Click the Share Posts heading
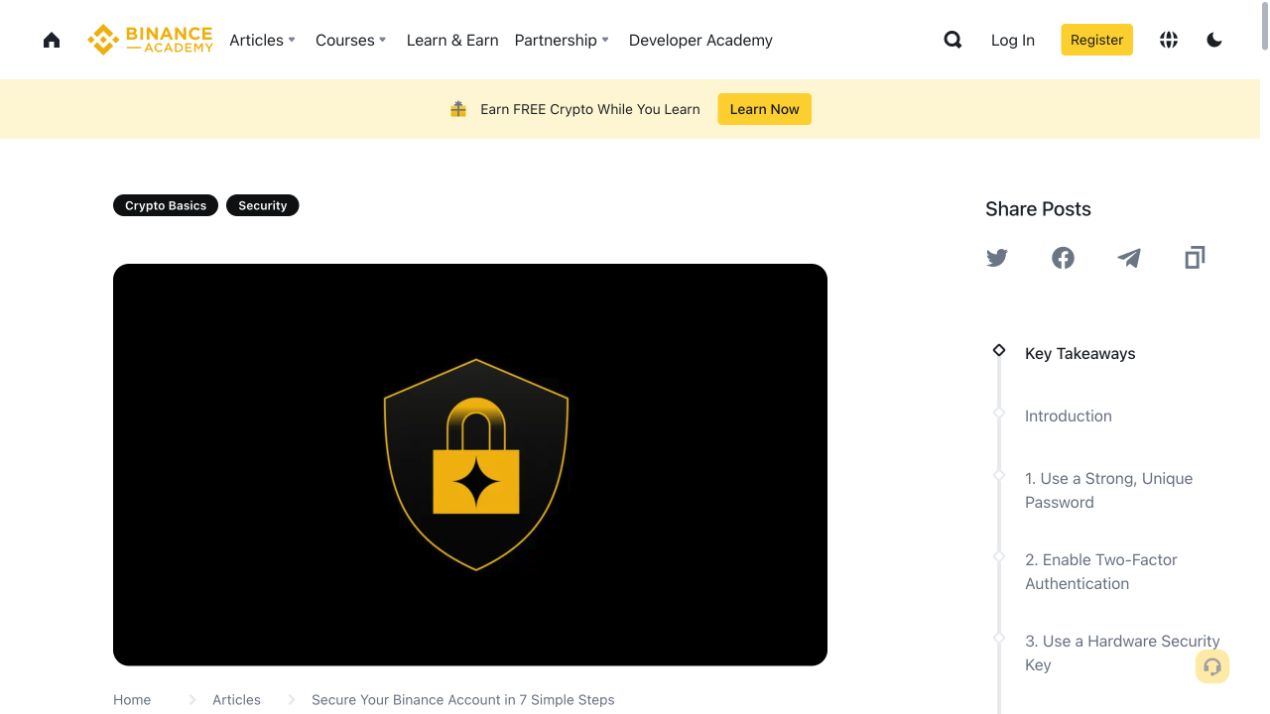Viewport: 1270px width, 714px height. [1038, 209]
